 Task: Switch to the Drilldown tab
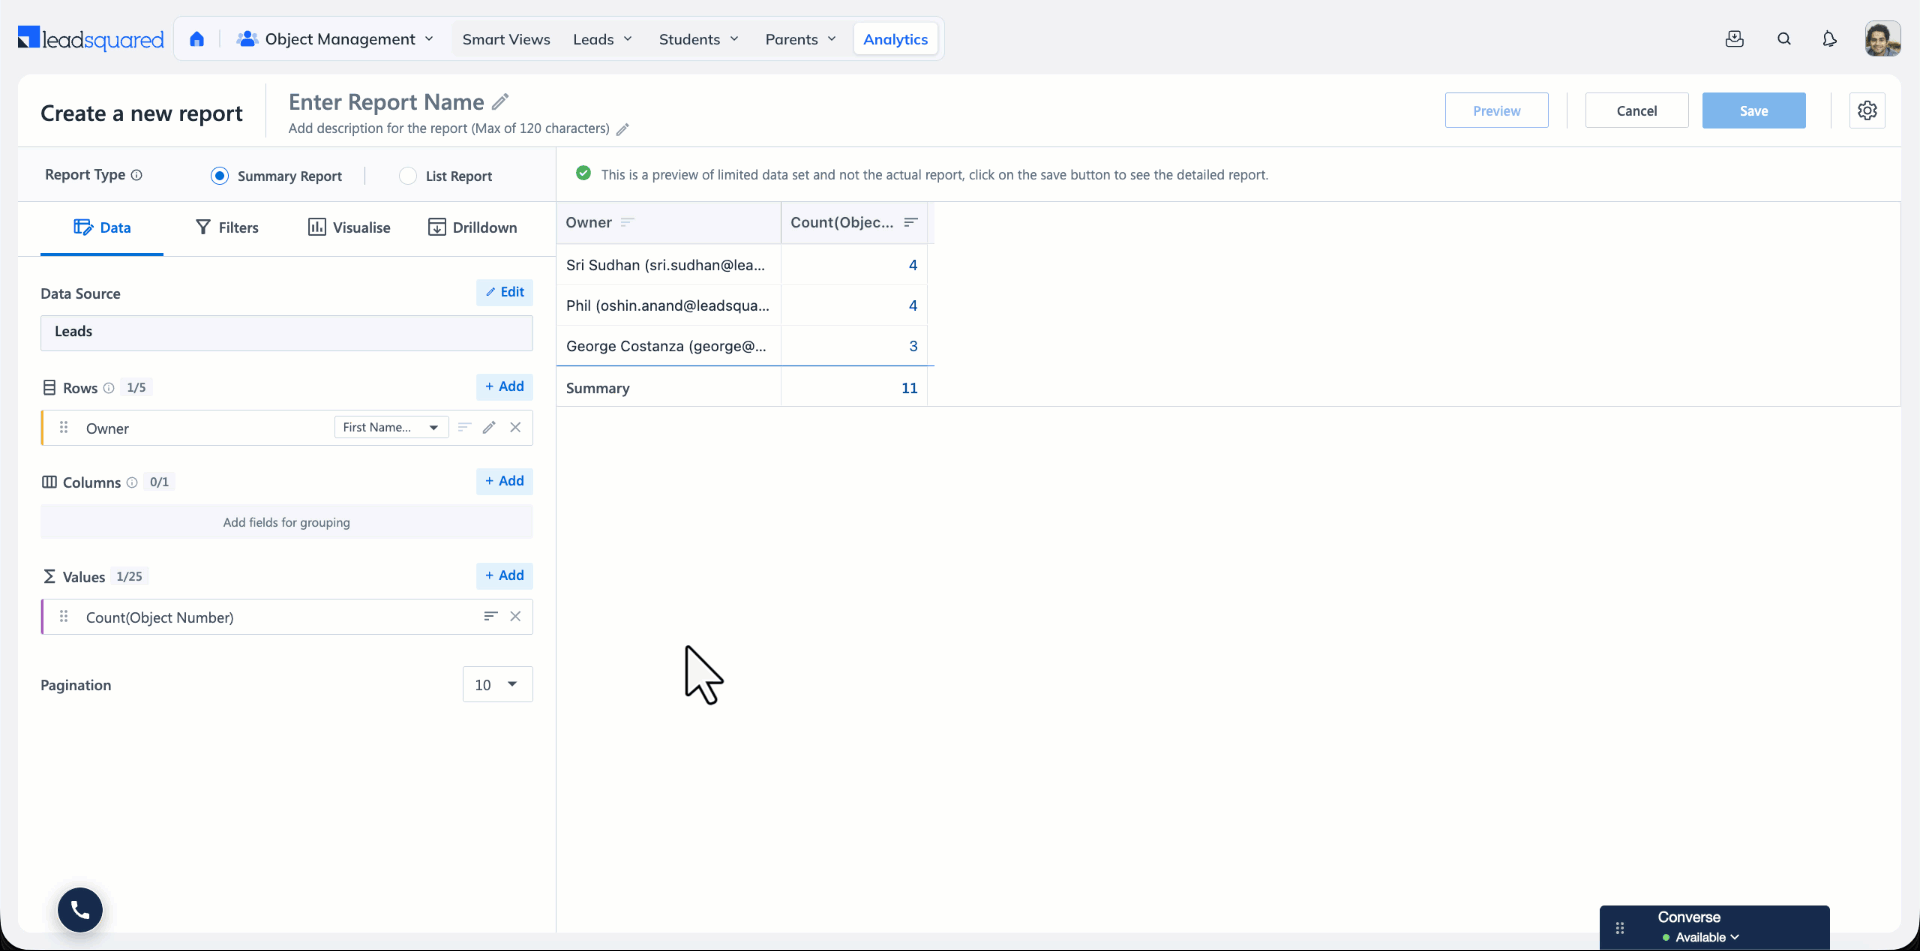point(473,228)
